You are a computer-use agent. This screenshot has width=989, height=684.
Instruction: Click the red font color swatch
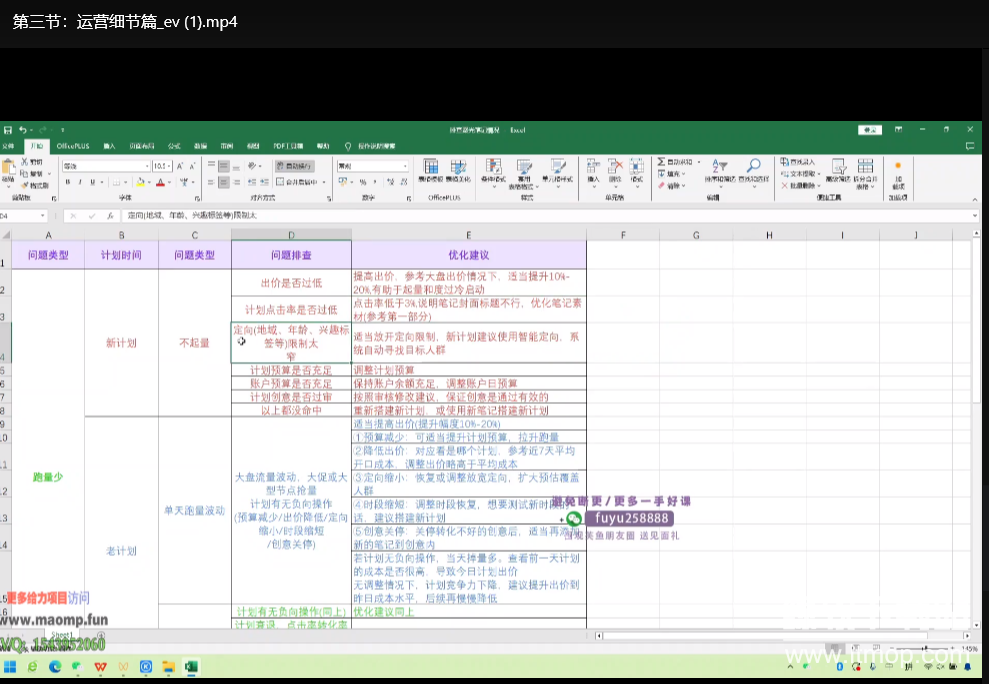coord(161,182)
